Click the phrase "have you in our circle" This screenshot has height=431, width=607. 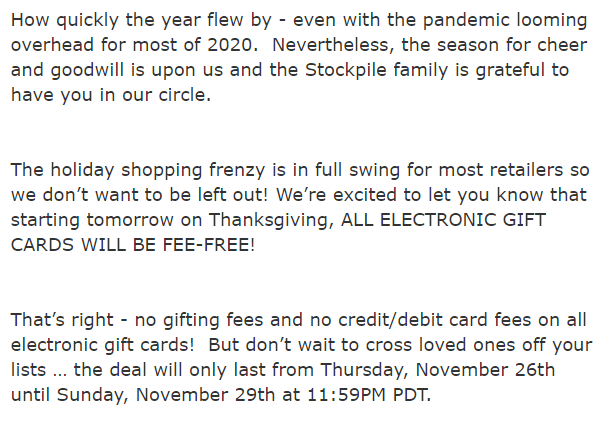[110, 95]
